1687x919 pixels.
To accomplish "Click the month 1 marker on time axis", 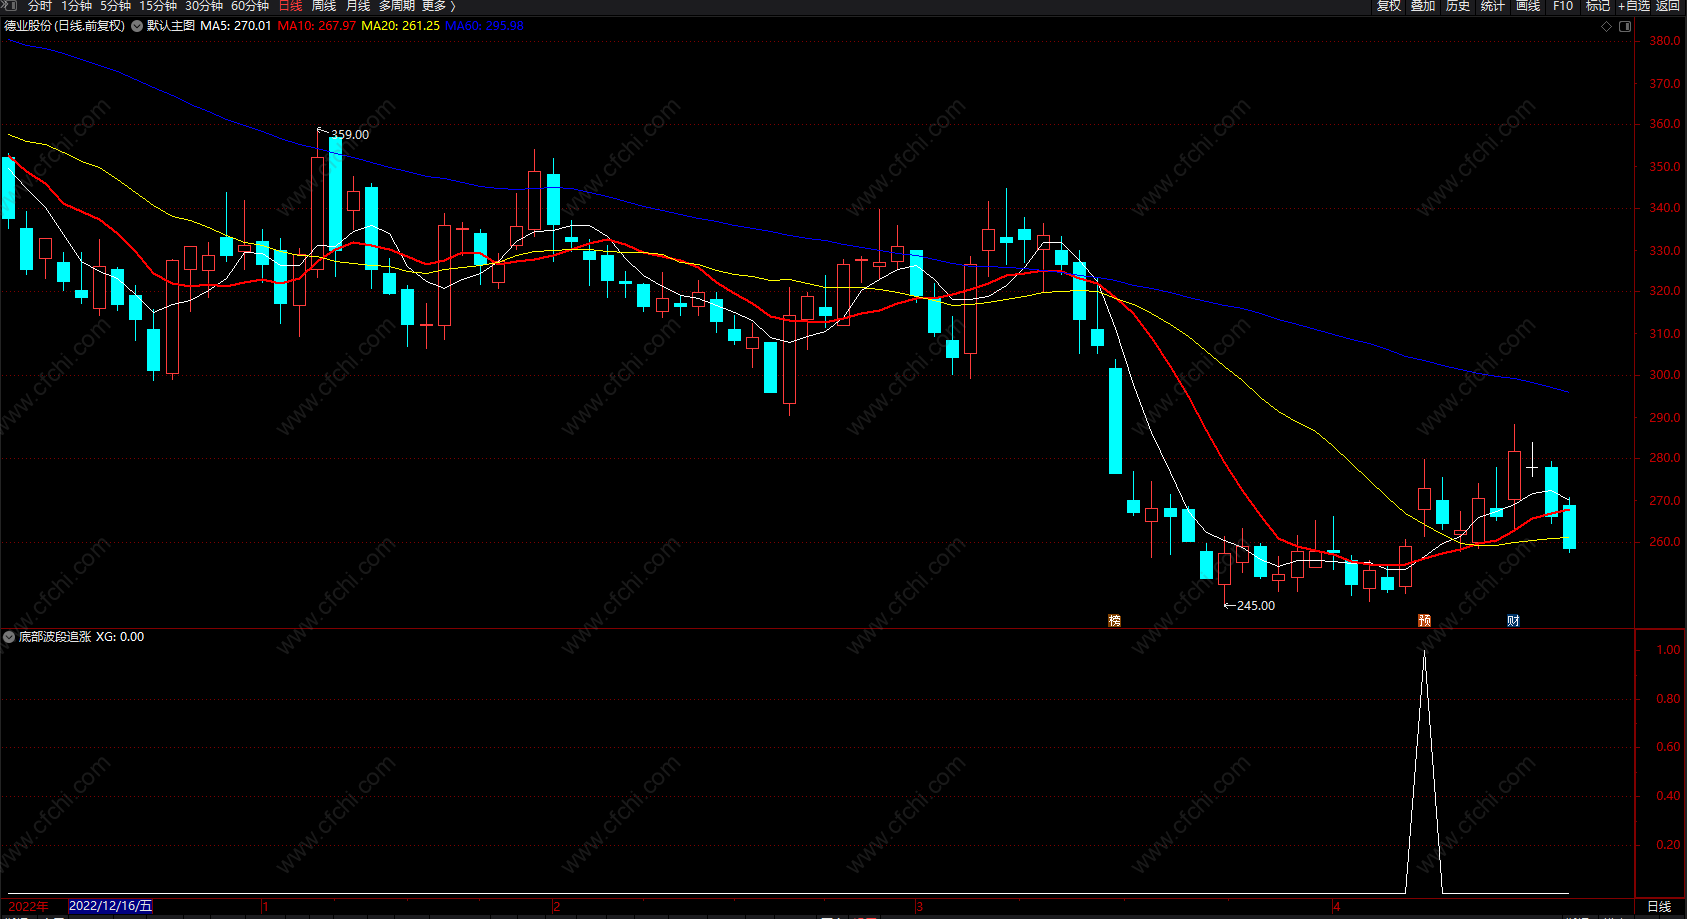I will tap(265, 907).
